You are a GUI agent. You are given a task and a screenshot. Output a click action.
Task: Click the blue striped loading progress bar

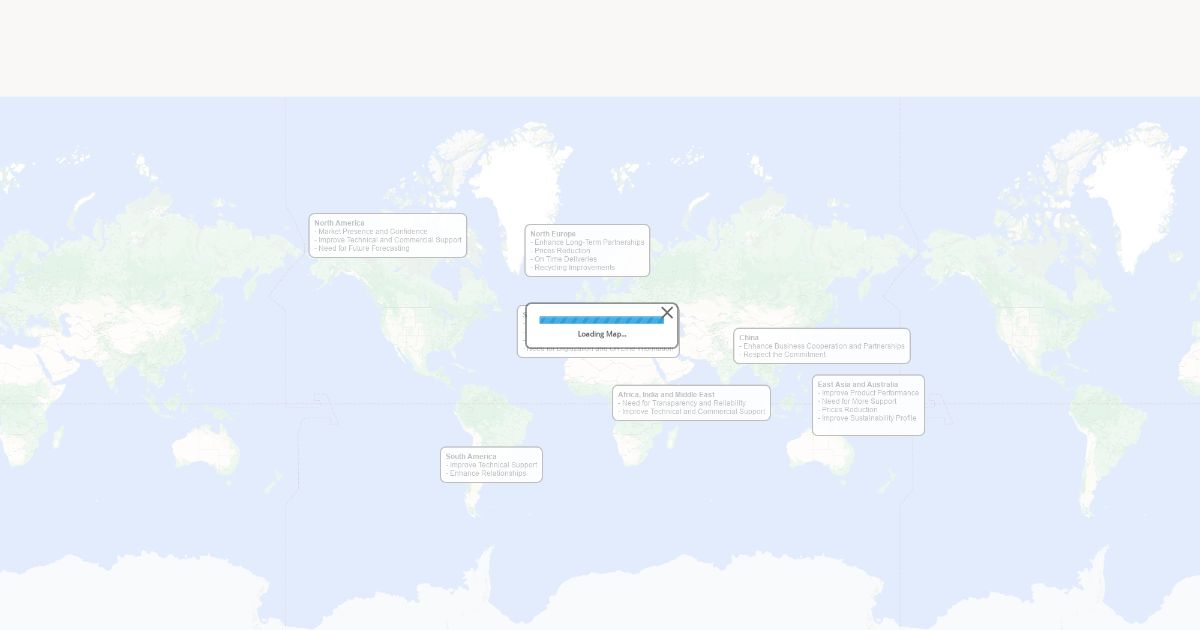[601, 320]
